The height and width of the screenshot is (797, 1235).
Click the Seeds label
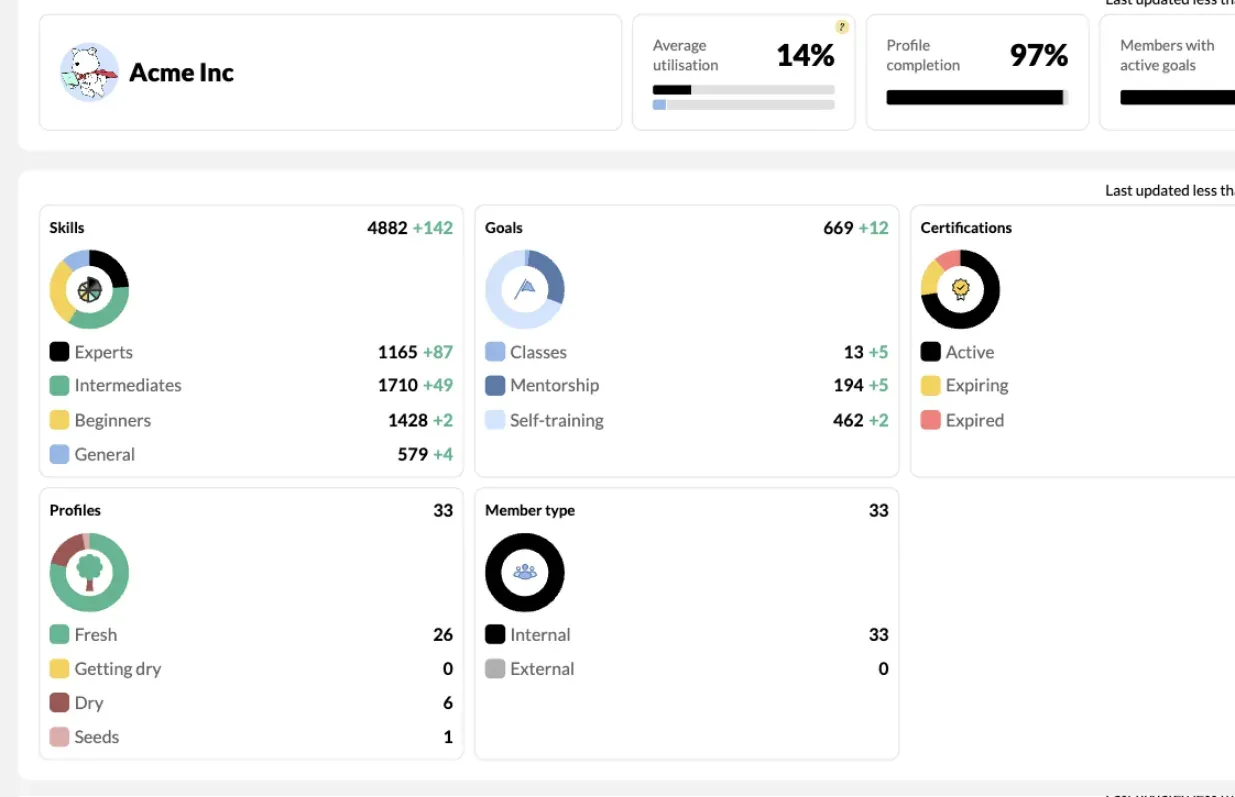(x=97, y=737)
